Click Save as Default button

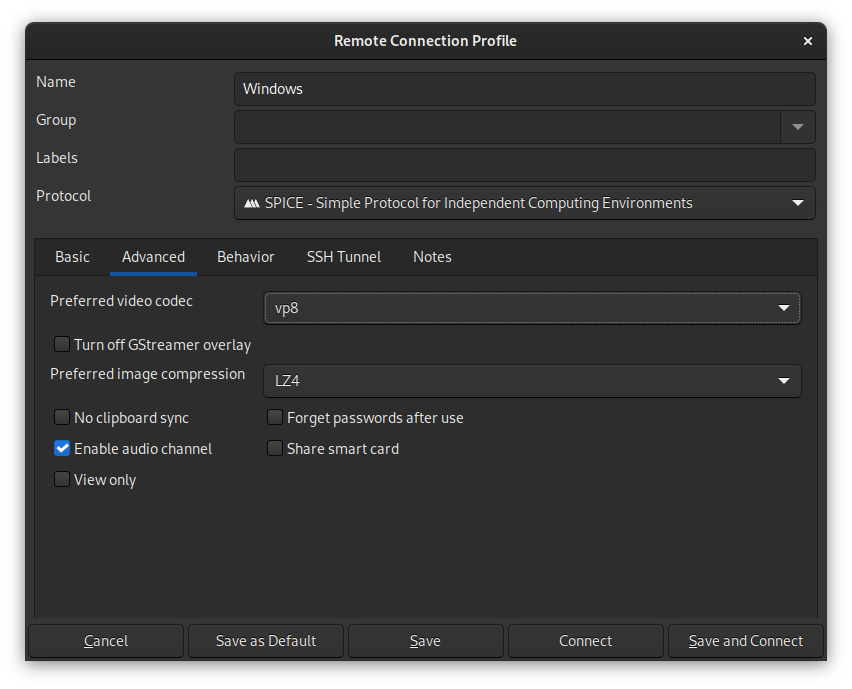pos(266,641)
